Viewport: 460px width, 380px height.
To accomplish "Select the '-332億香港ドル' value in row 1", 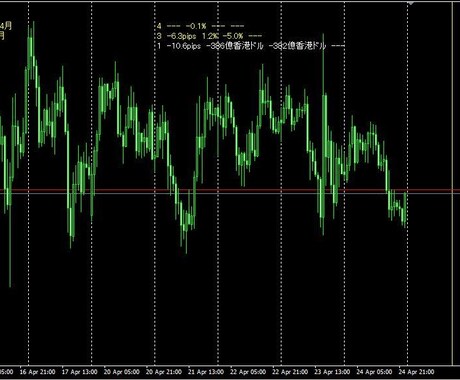I will 297,46.
